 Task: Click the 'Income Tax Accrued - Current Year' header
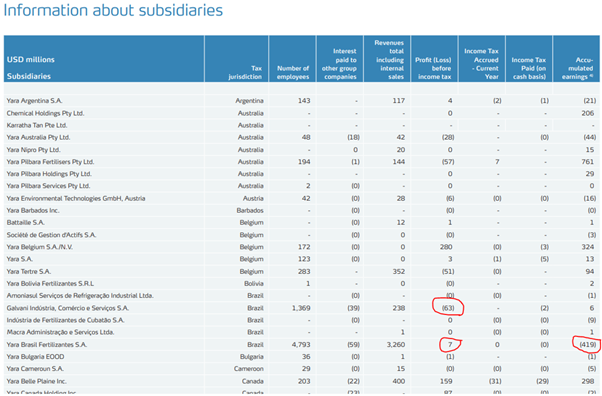pyautogui.click(x=481, y=64)
